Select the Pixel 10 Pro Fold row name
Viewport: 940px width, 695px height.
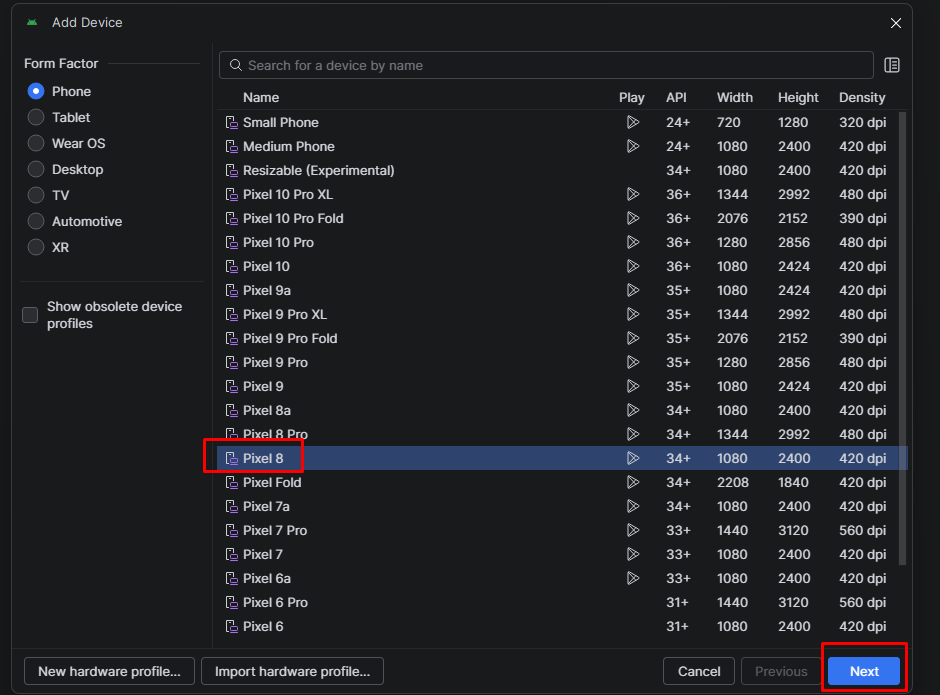(293, 218)
